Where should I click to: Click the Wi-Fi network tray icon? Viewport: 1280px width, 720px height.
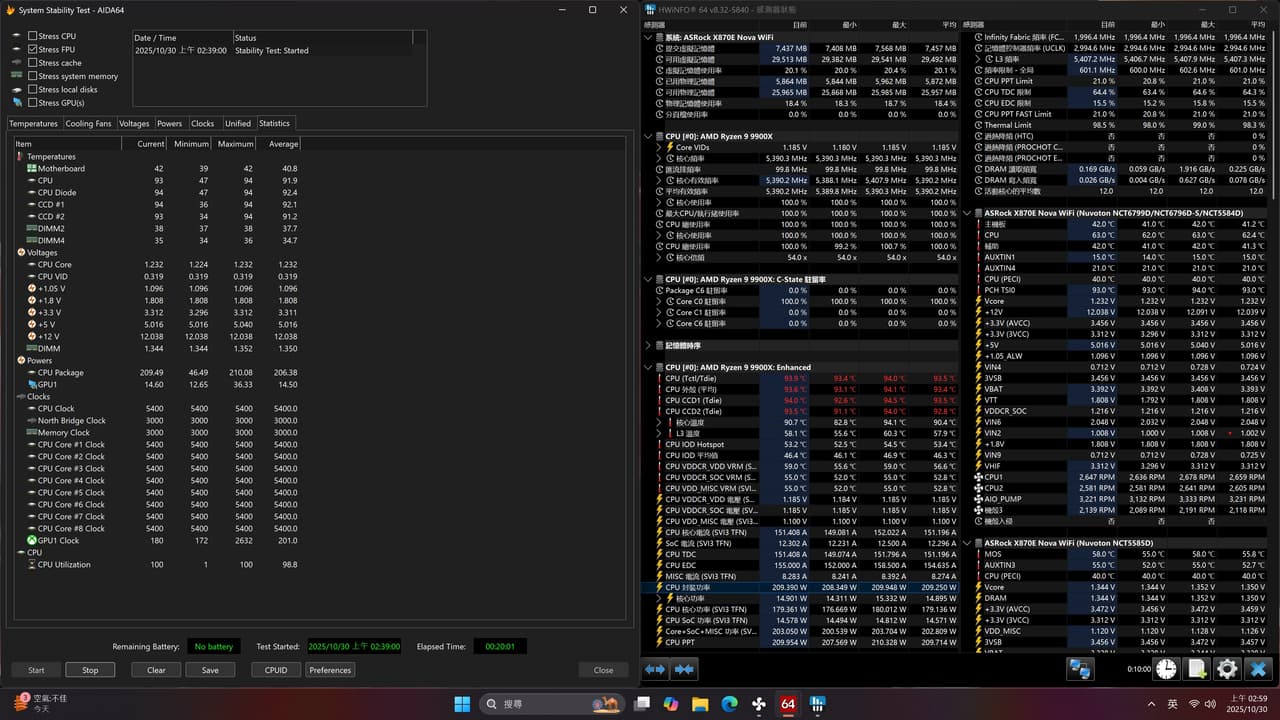coord(1194,704)
